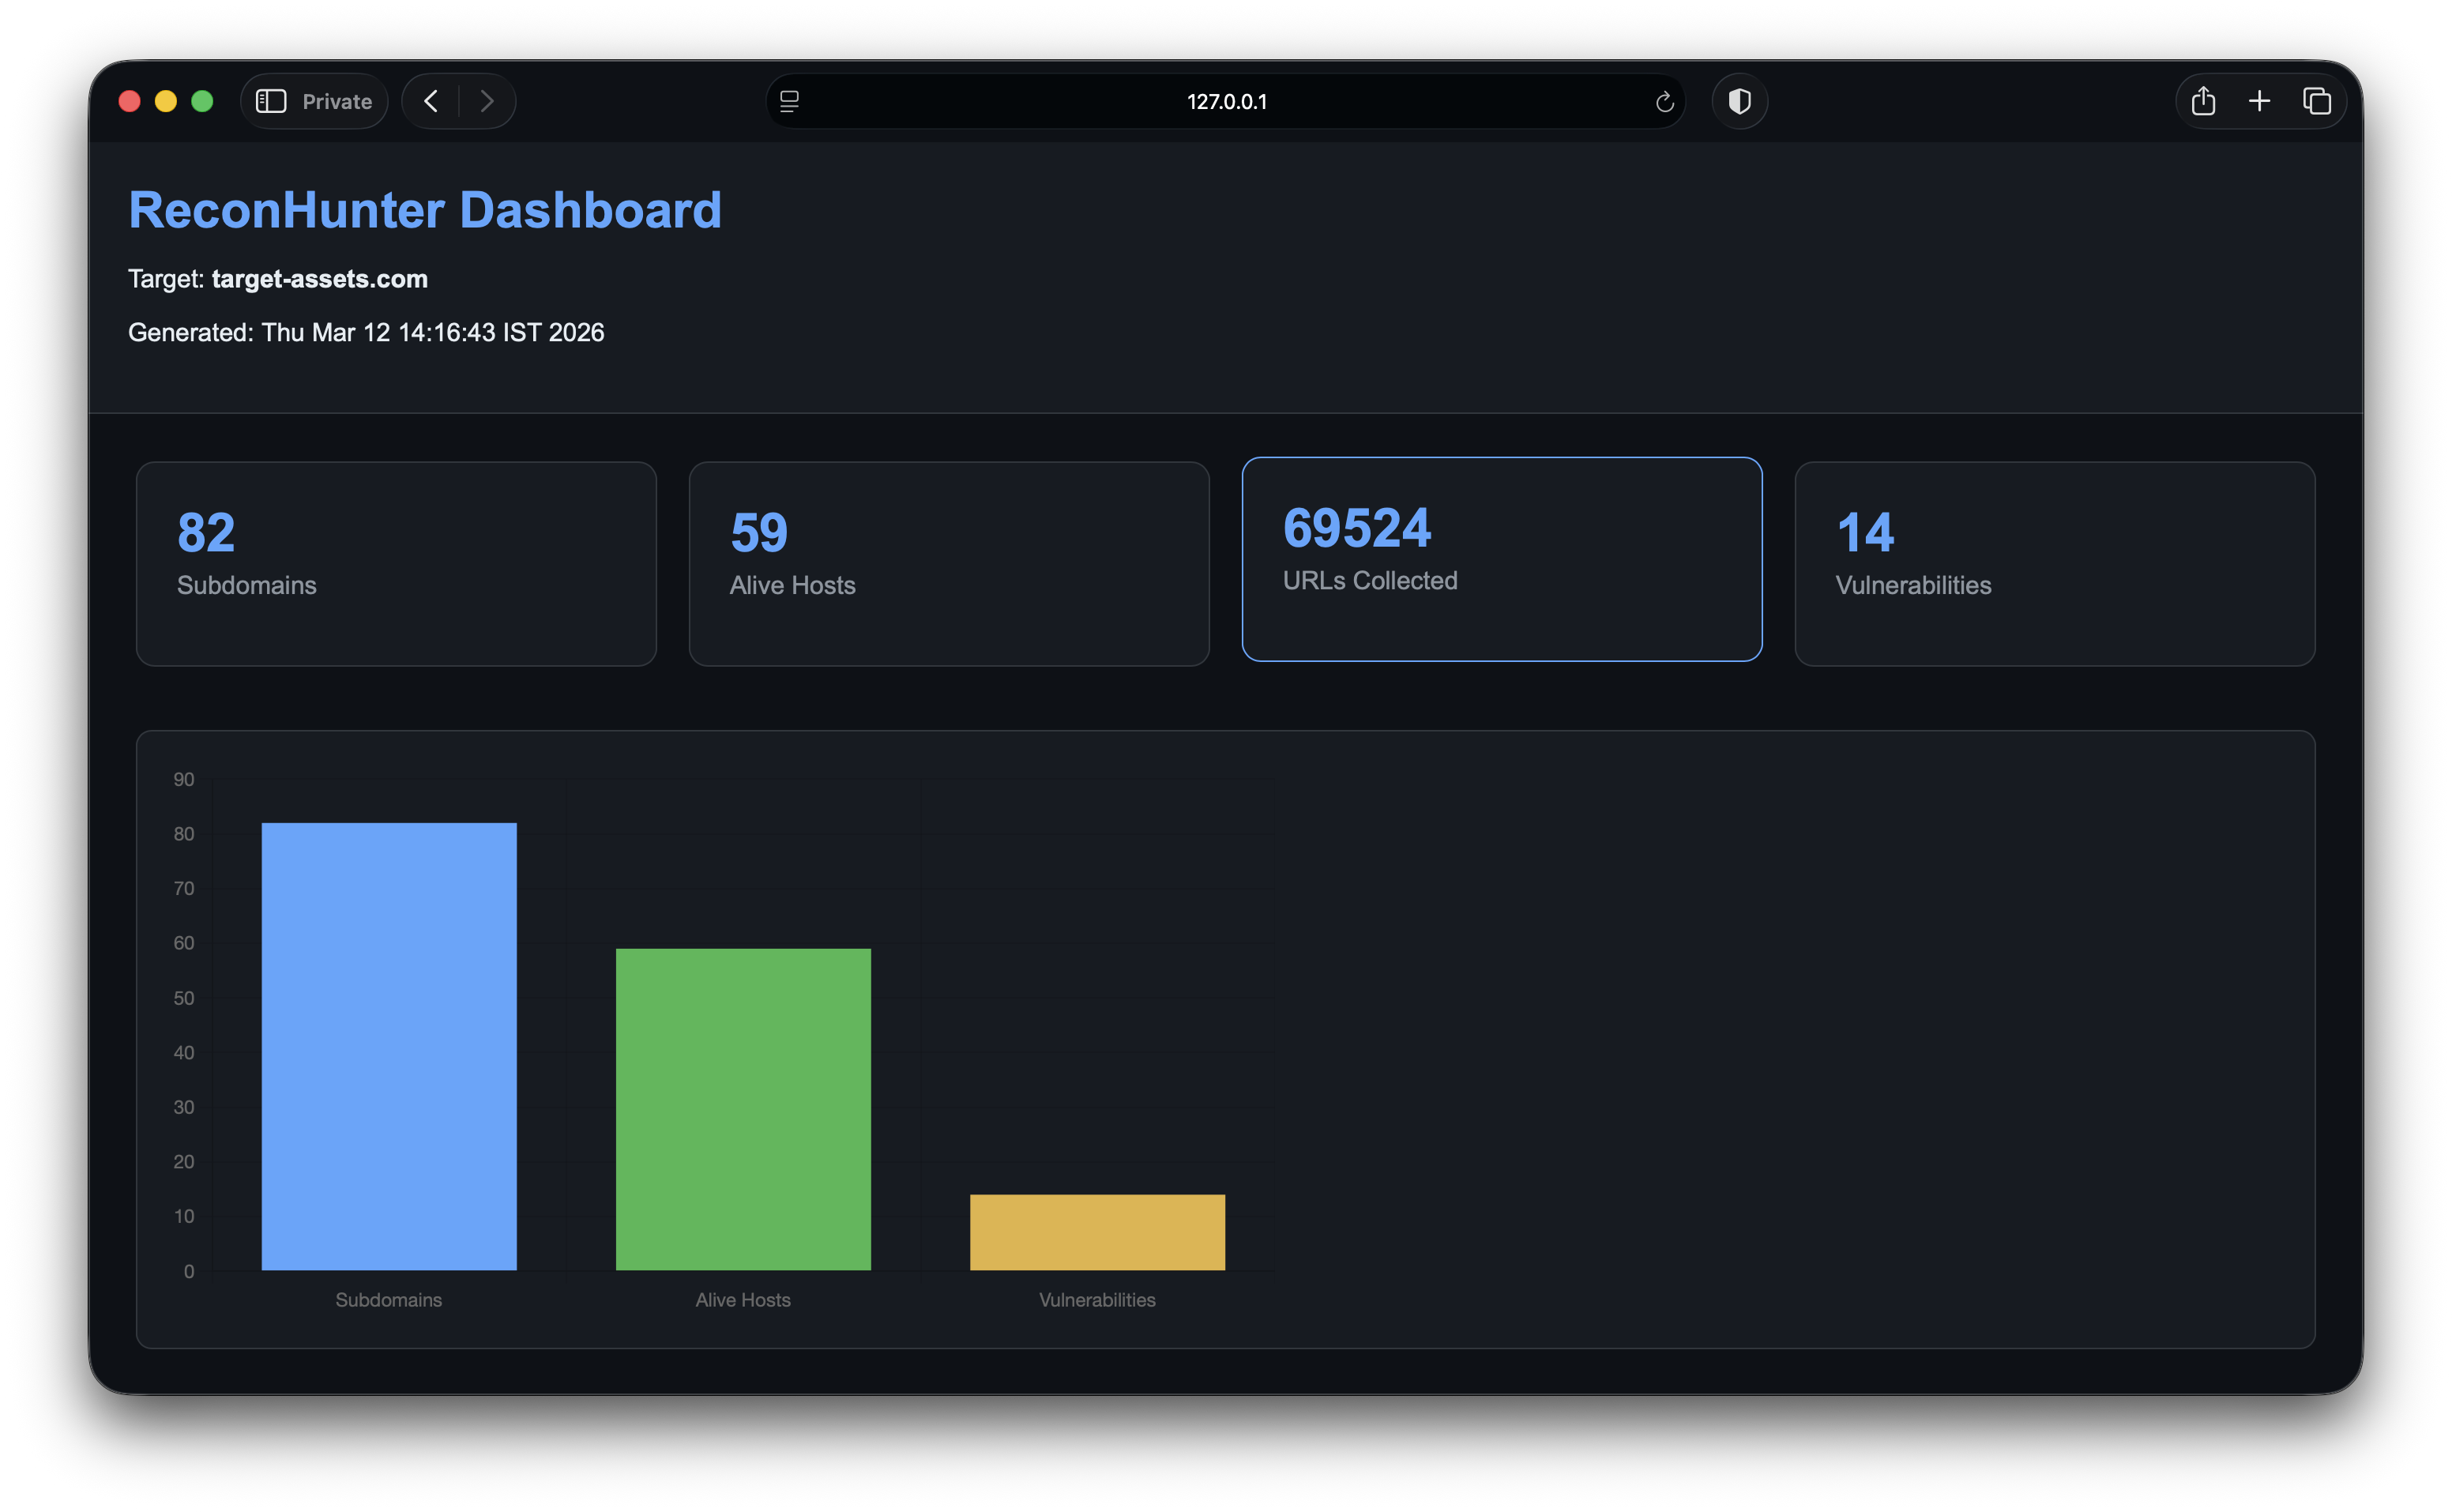Viewport: 2452px width, 1512px height.
Task: Click the yellow Vulnerabilities bar
Action: point(1097,1232)
